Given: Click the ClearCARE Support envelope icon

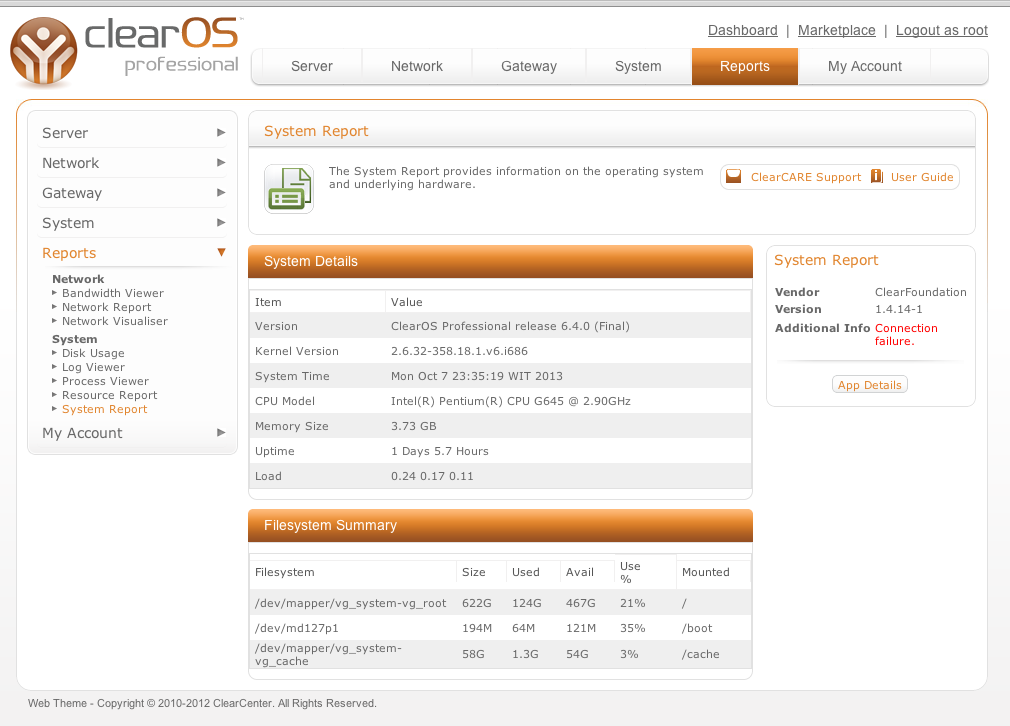Looking at the screenshot, I should pyautogui.click(x=734, y=177).
